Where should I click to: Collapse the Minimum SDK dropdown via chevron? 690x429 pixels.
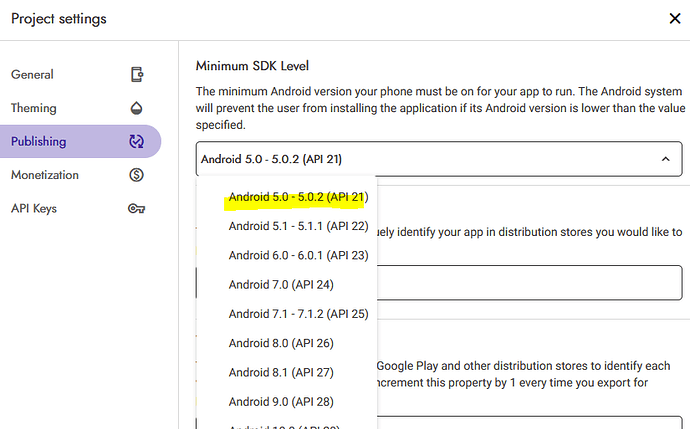[x=666, y=159]
